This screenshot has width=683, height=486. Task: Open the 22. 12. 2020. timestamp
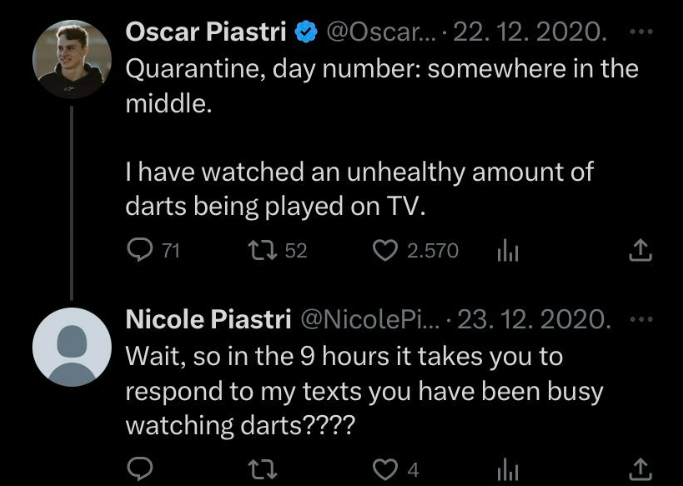click(530, 32)
